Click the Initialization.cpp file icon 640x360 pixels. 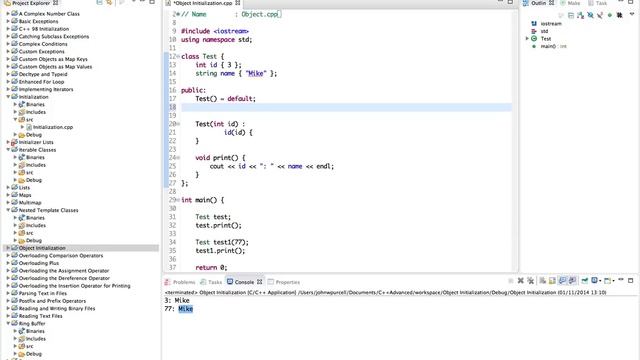point(29,127)
